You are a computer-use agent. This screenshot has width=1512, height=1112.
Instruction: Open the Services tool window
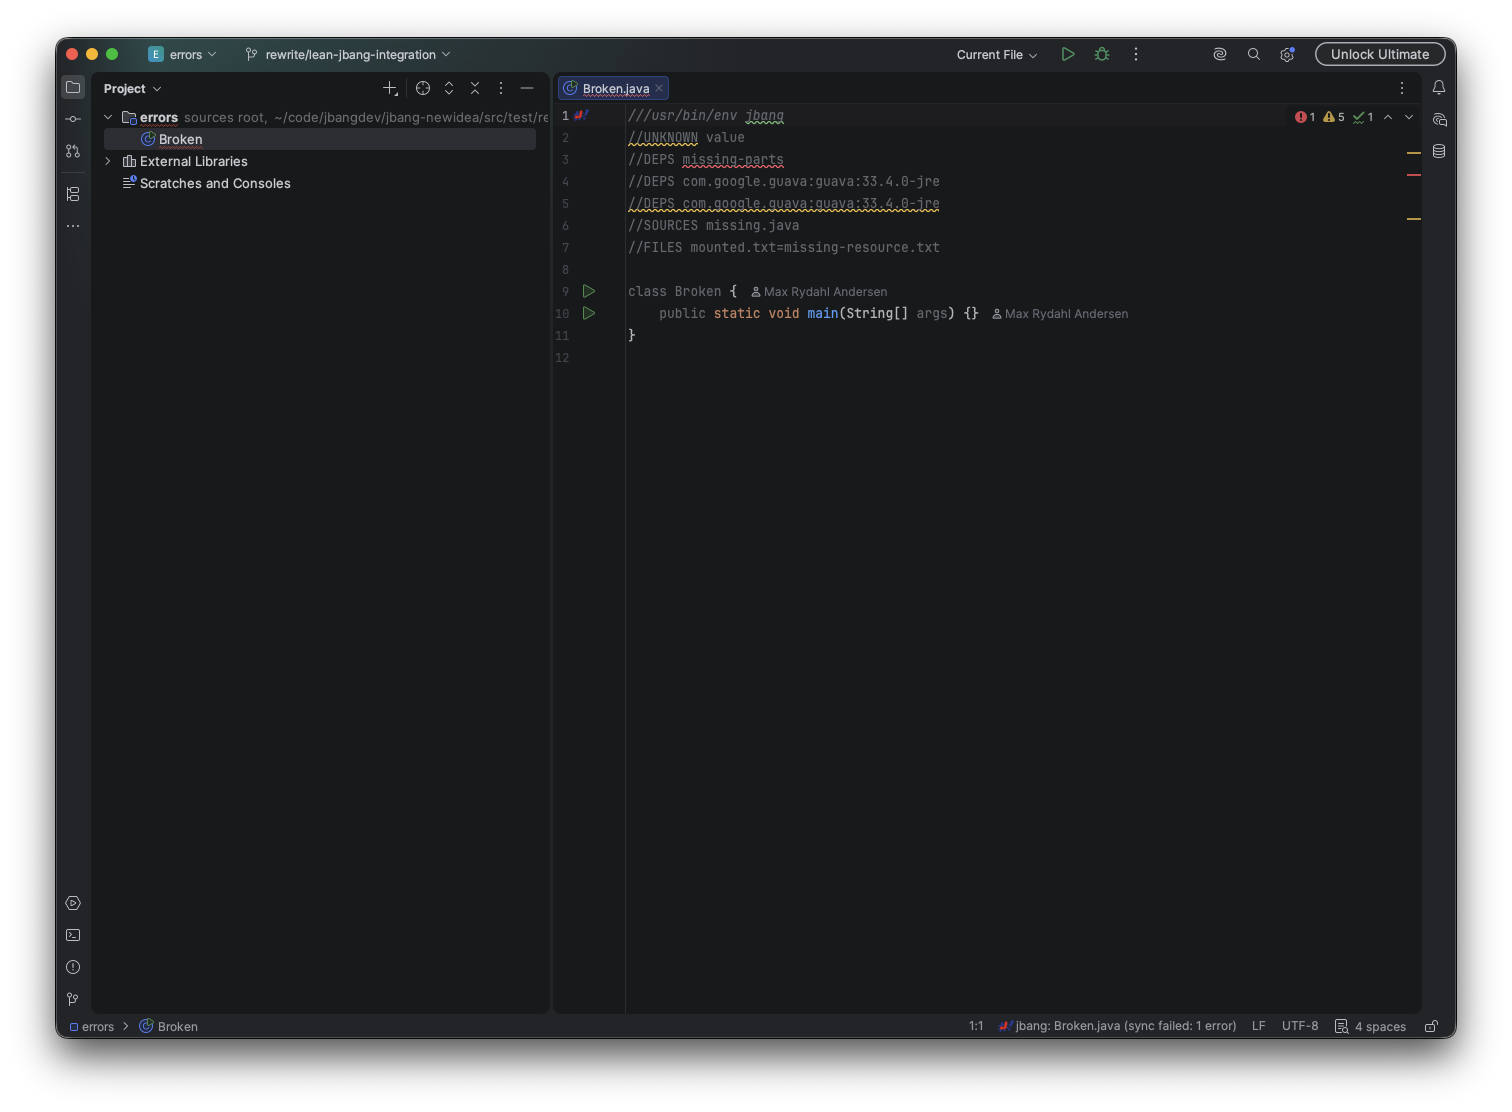tap(73, 903)
